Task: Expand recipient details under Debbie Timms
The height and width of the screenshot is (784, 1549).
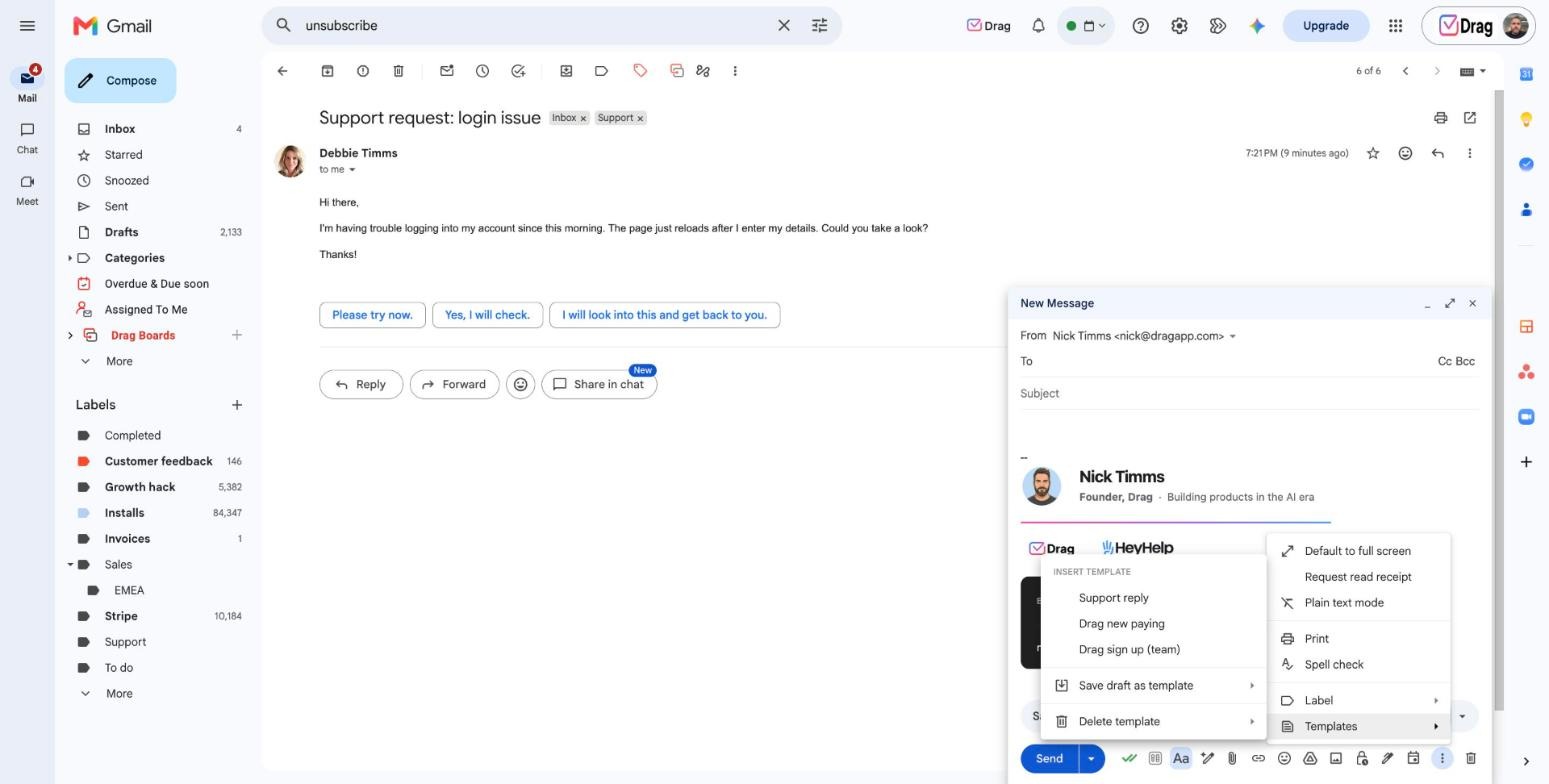Action: pyautogui.click(x=352, y=170)
